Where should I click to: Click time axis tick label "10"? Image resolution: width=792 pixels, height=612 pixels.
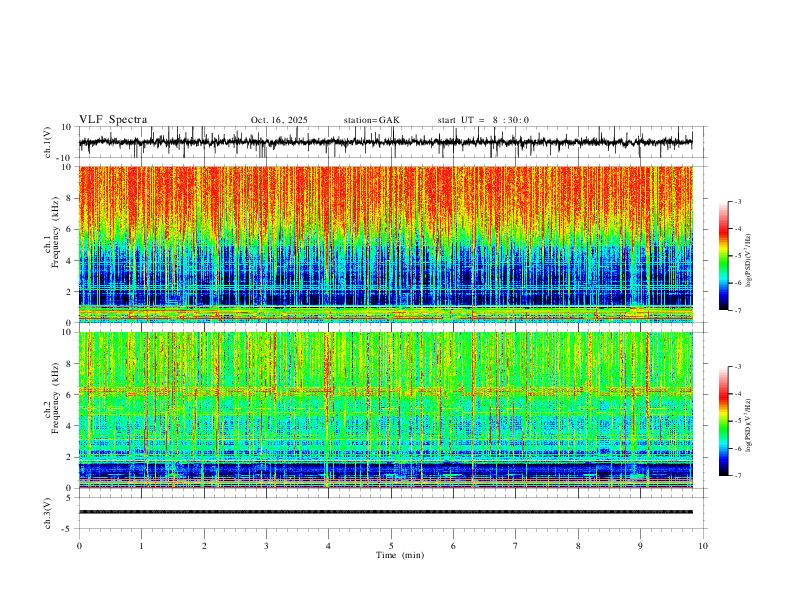pyautogui.click(x=703, y=546)
